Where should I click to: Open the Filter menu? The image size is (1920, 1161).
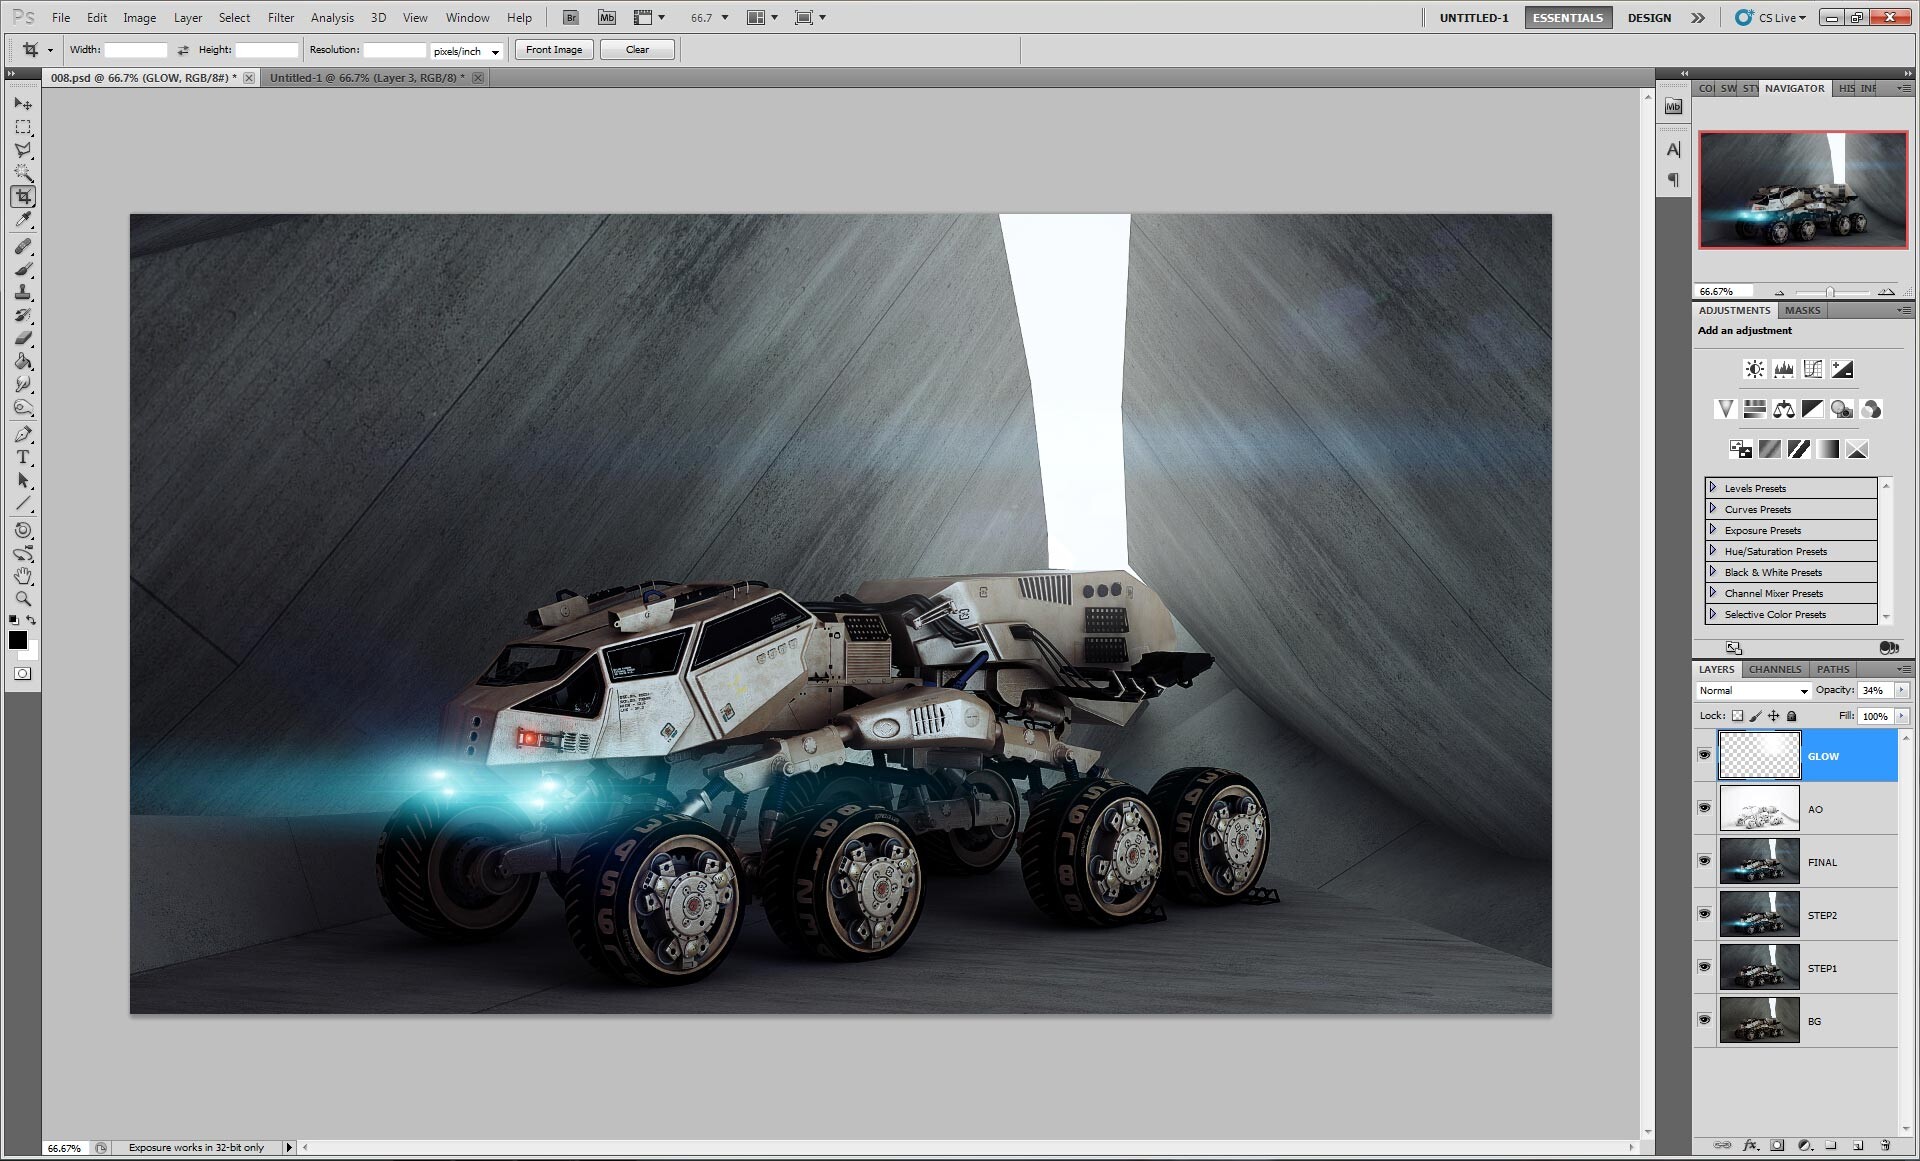(x=281, y=17)
